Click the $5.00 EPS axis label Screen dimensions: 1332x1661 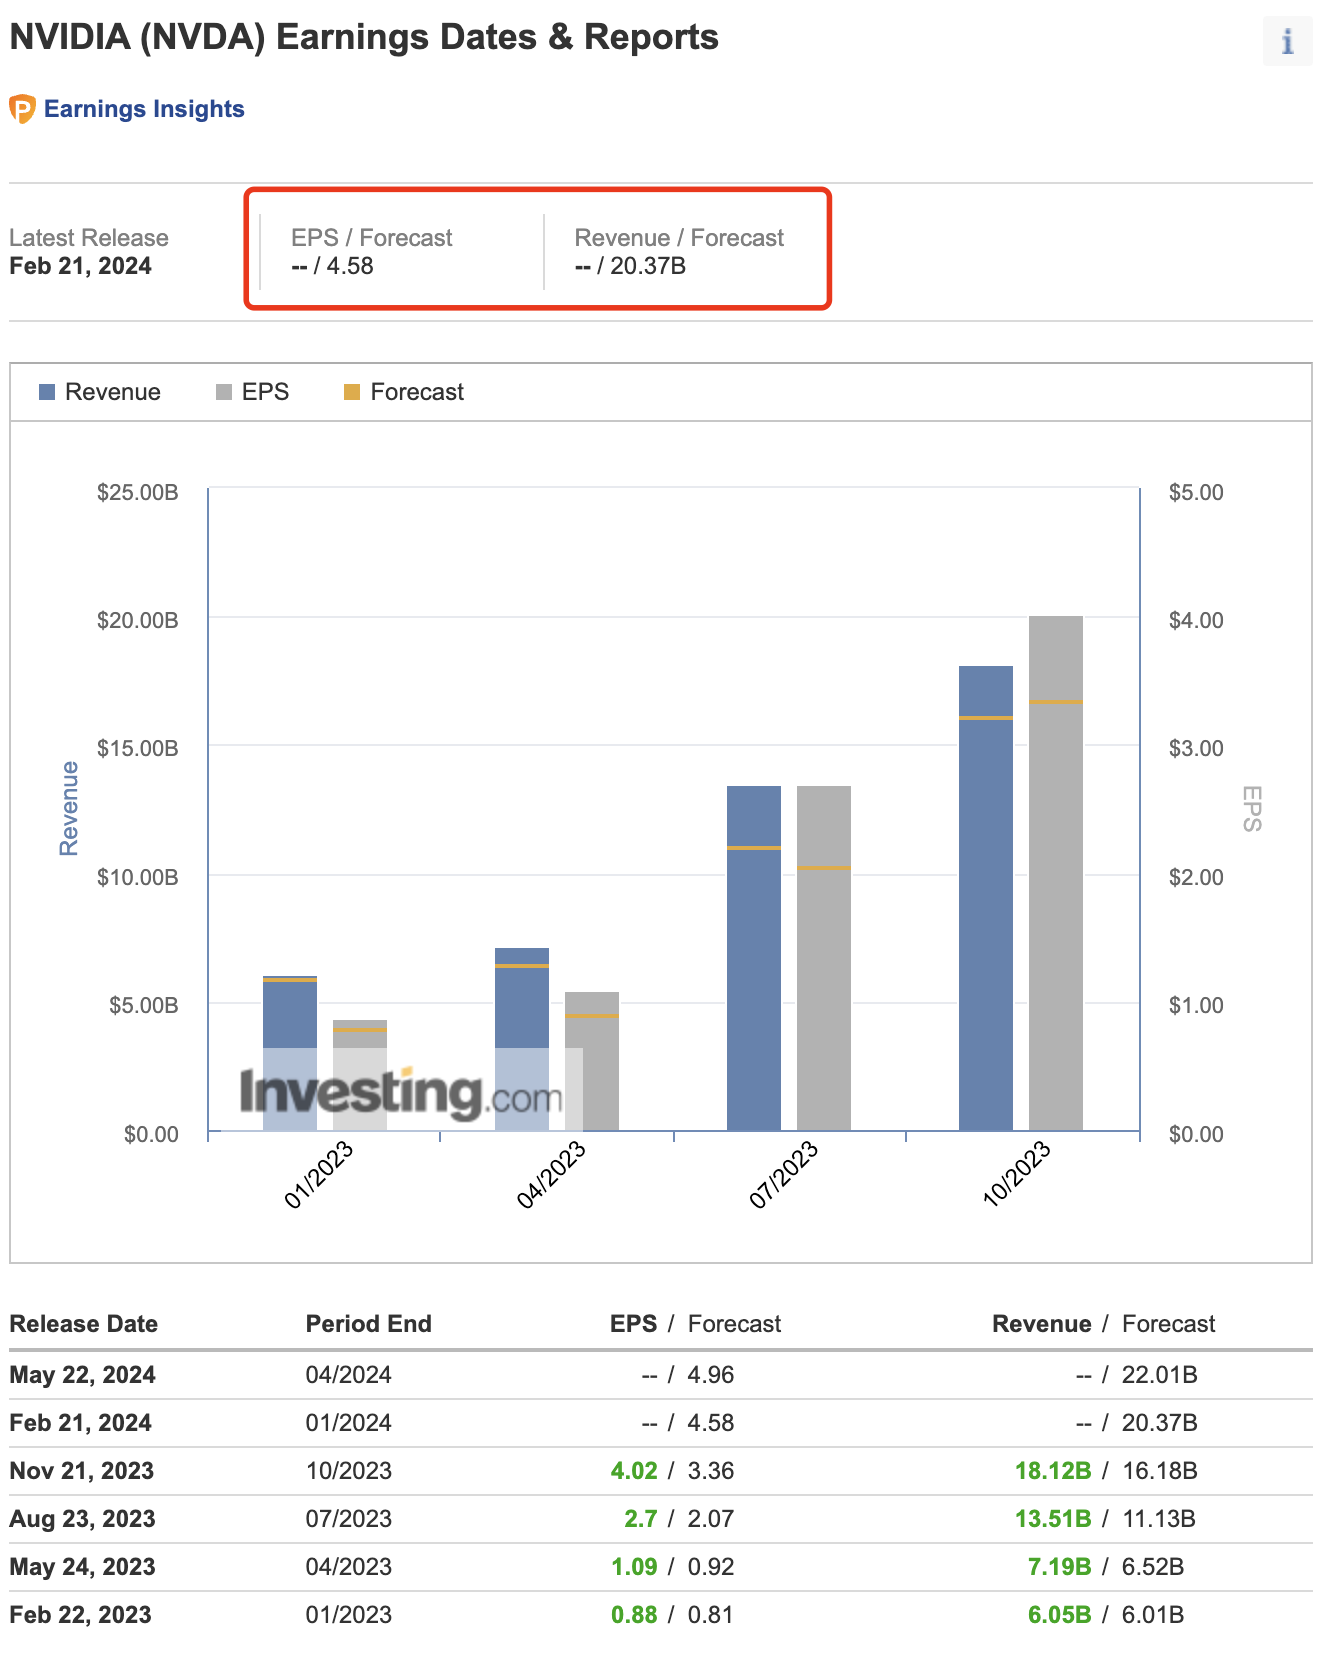tap(1196, 492)
